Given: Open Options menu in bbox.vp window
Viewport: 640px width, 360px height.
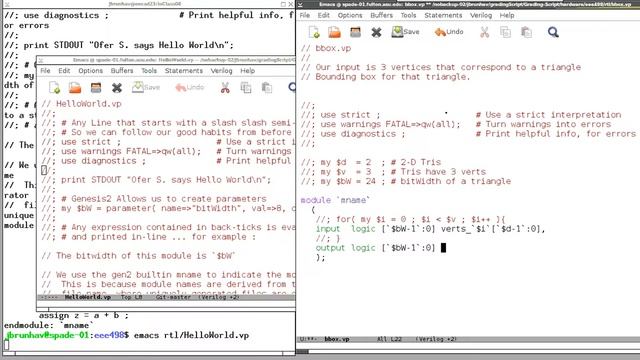Looking at the screenshot, I should (x=350, y=15).
